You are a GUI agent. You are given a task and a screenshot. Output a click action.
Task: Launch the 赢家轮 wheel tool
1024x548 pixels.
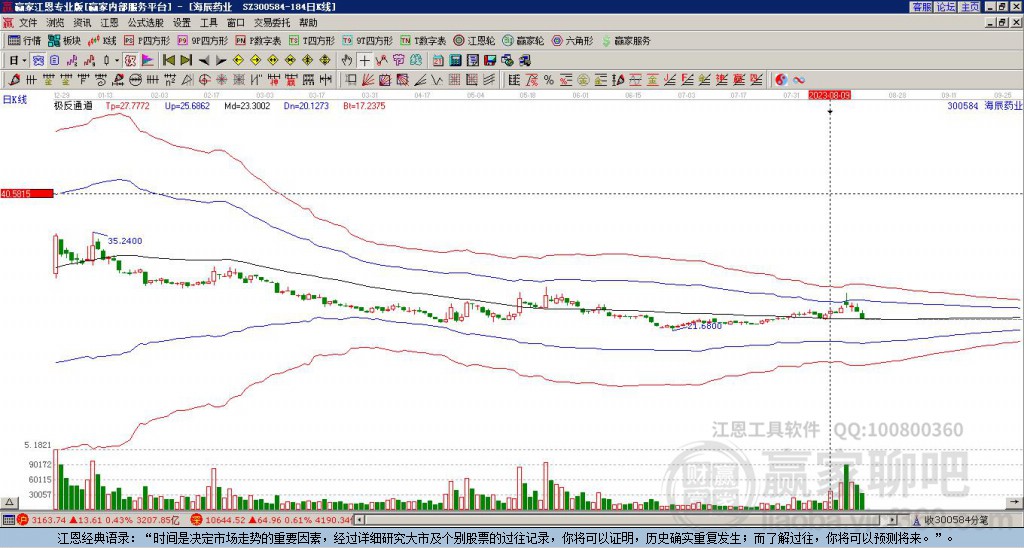(523, 40)
